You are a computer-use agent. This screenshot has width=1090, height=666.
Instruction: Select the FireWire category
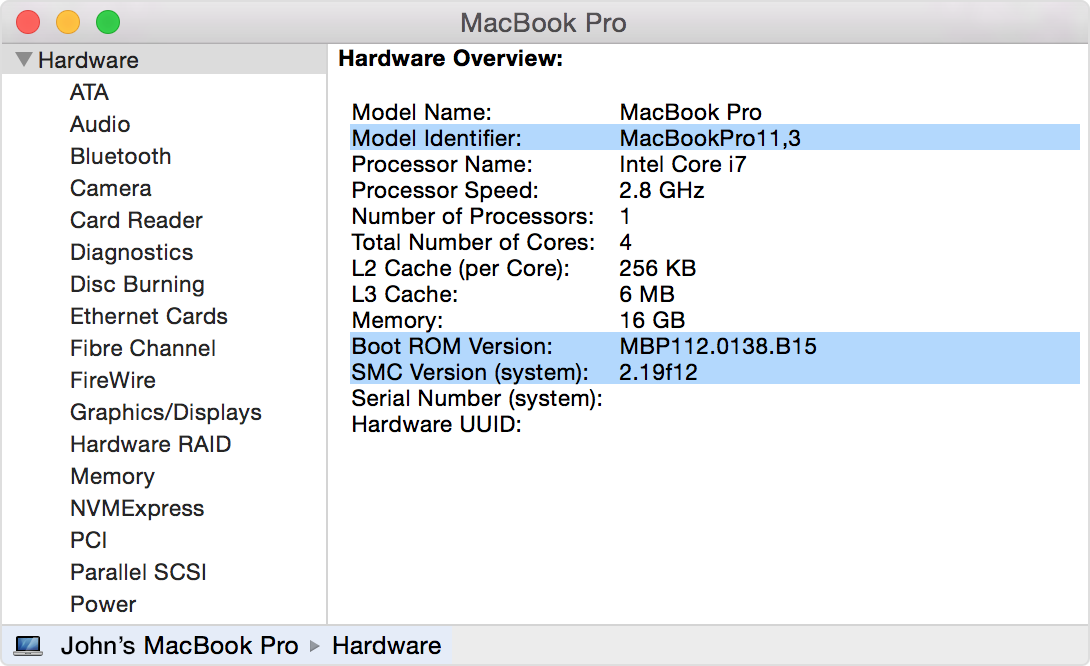tap(112, 380)
